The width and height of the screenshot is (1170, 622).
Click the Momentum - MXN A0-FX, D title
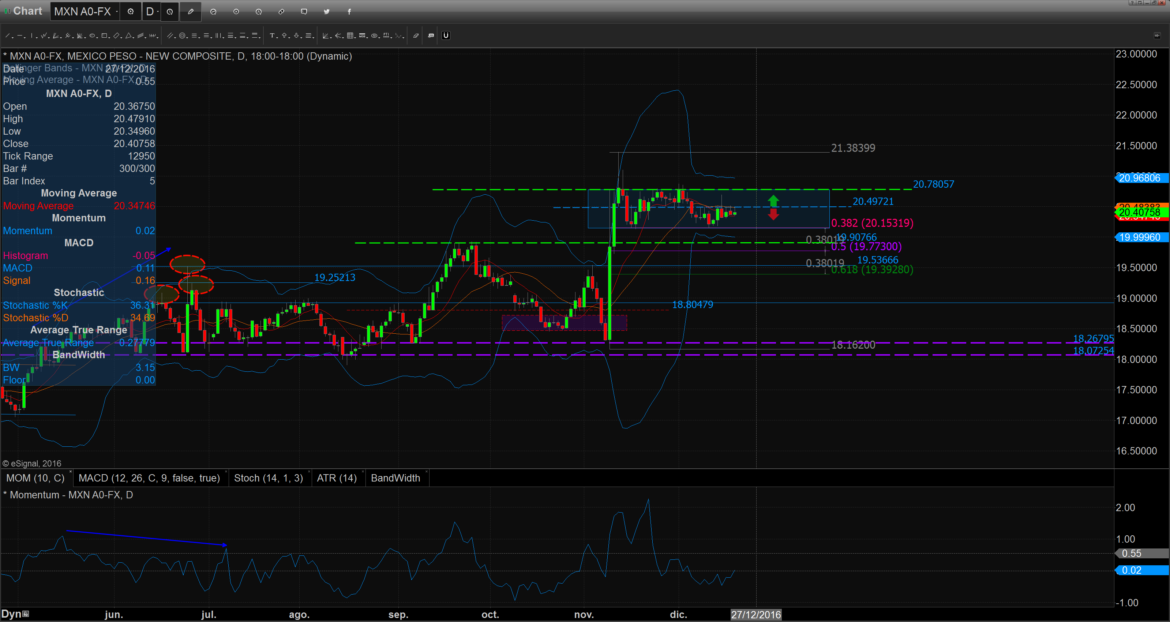pos(69,494)
